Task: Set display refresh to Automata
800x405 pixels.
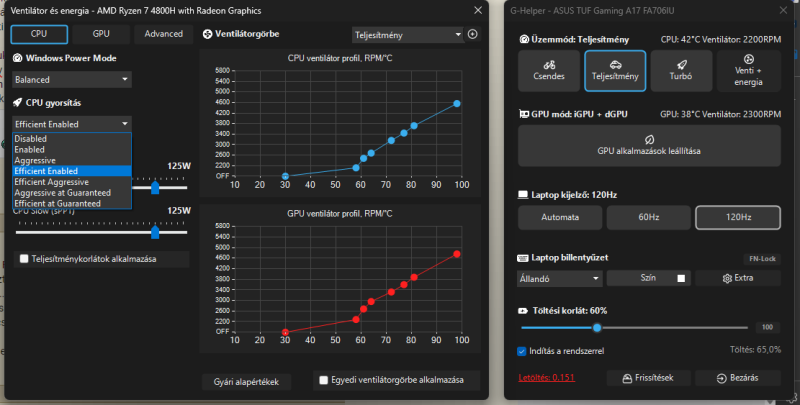Action: point(560,217)
